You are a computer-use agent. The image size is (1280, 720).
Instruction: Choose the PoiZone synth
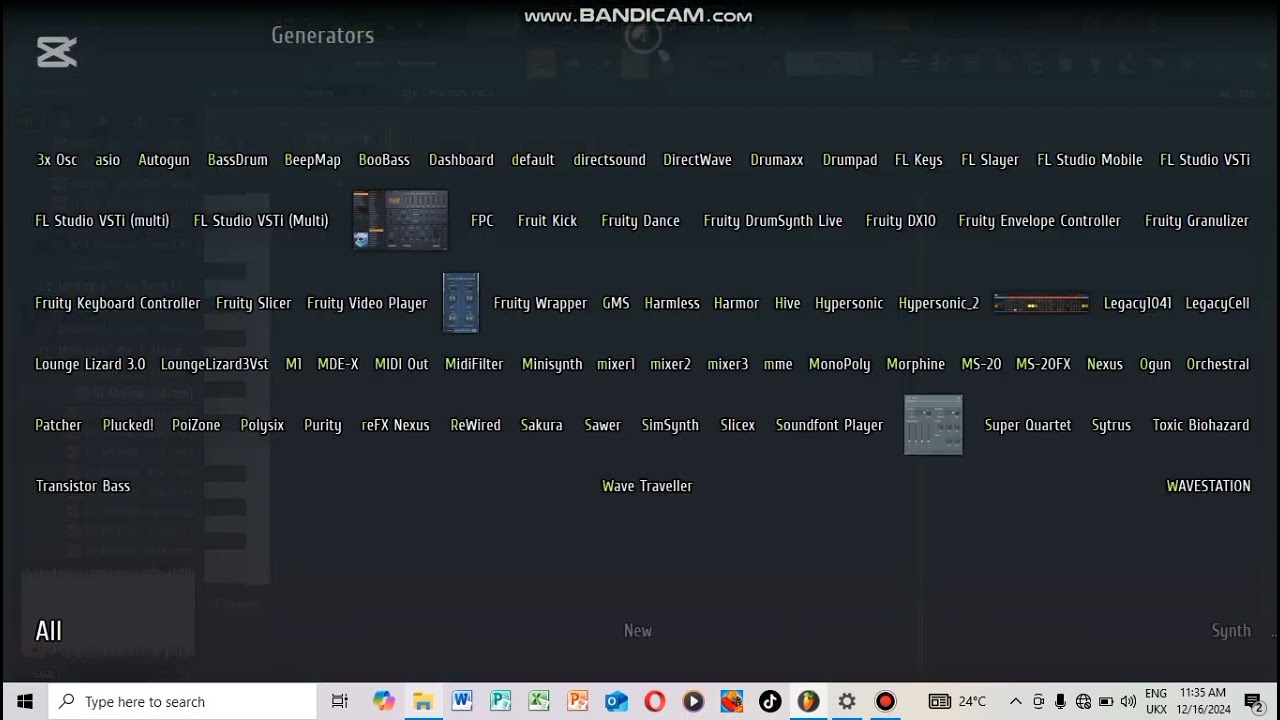[196, 425]
